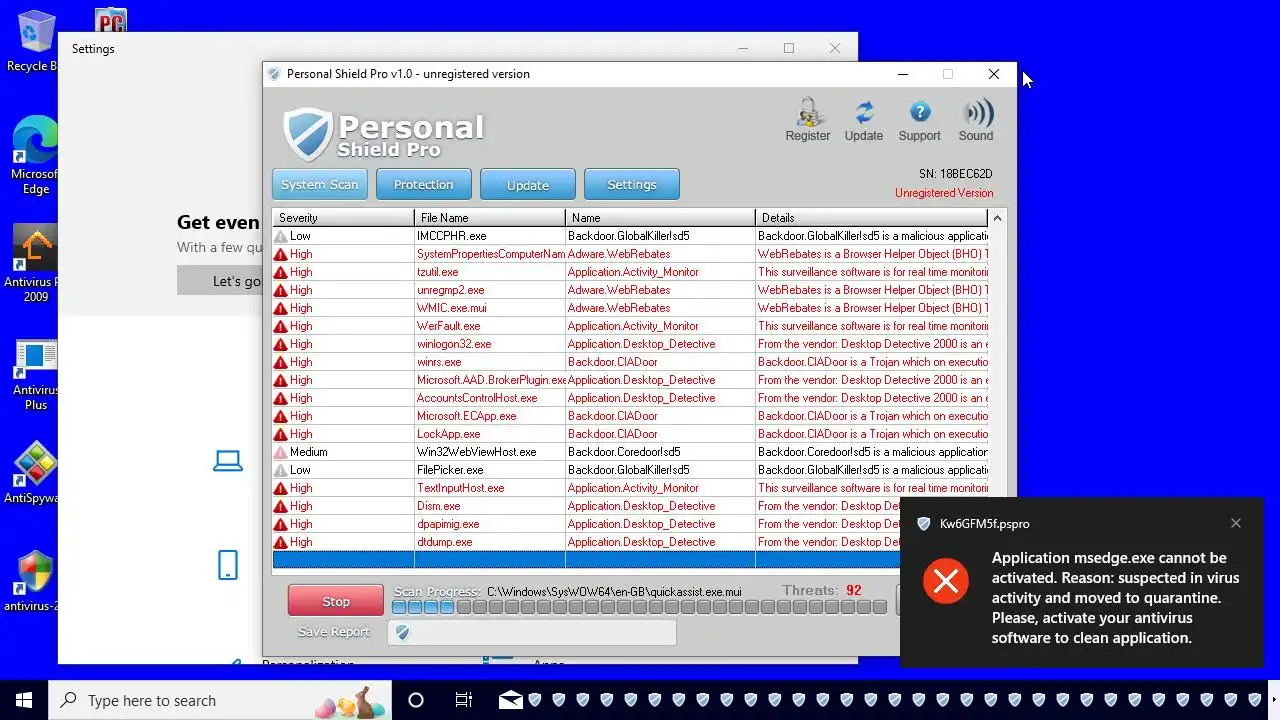Click the Unregistered Version red text
The height and width of the screenshot is (720, 1280).
tap(944, 193)
